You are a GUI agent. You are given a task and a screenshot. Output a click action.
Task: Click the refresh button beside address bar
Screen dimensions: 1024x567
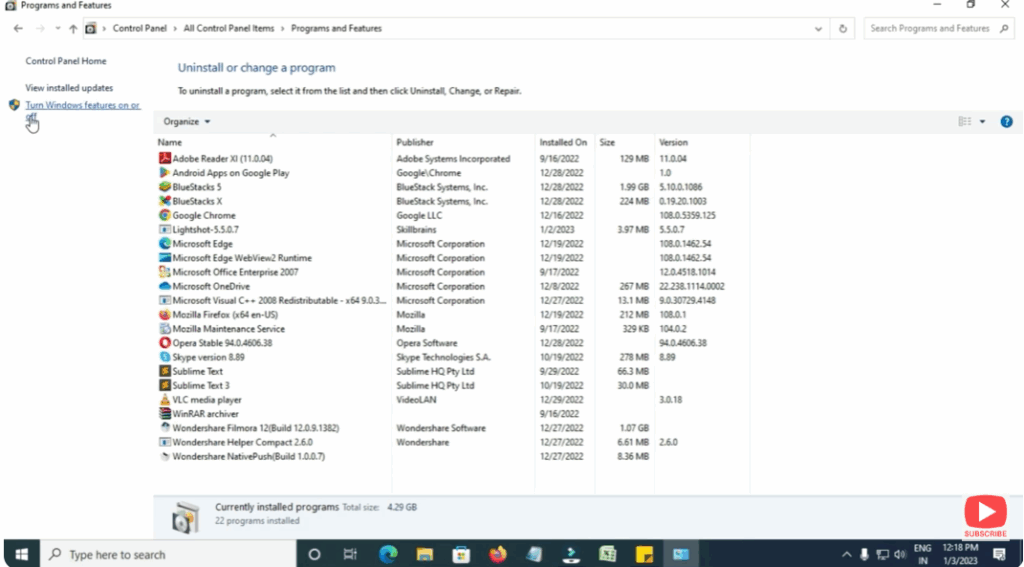(x=842, y=29)
